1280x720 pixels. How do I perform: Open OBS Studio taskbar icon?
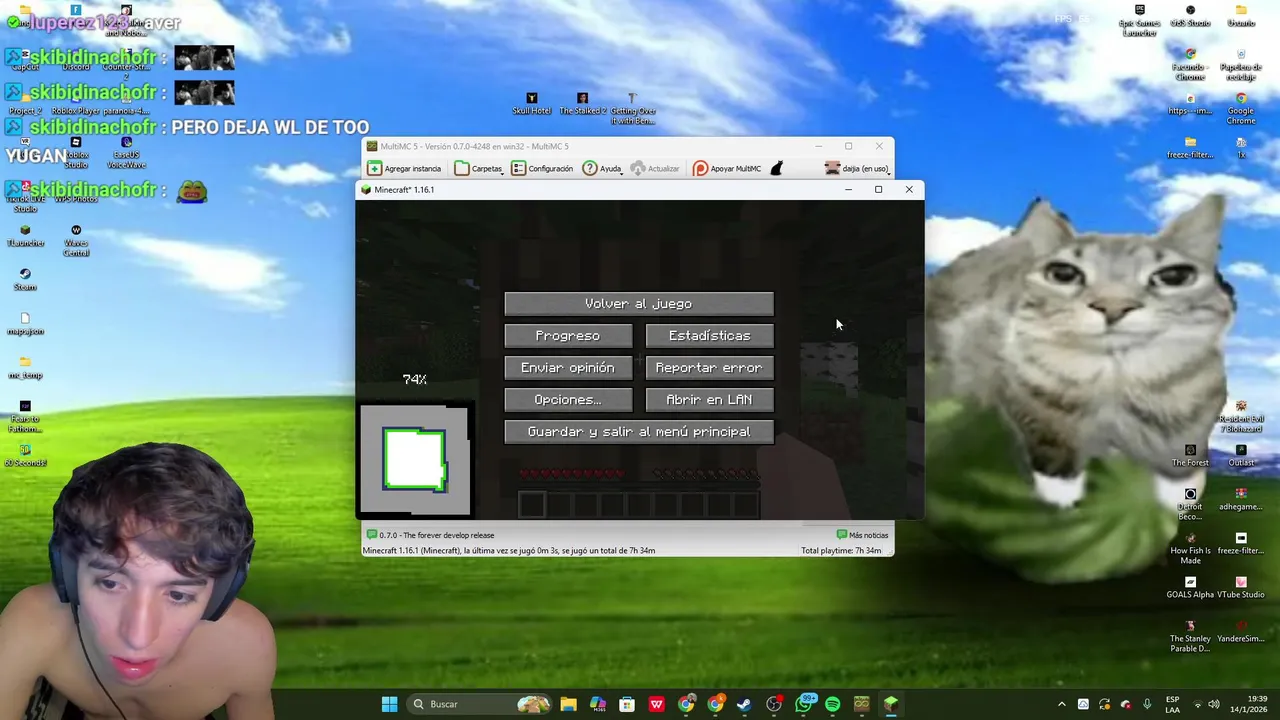coord(773,704)
